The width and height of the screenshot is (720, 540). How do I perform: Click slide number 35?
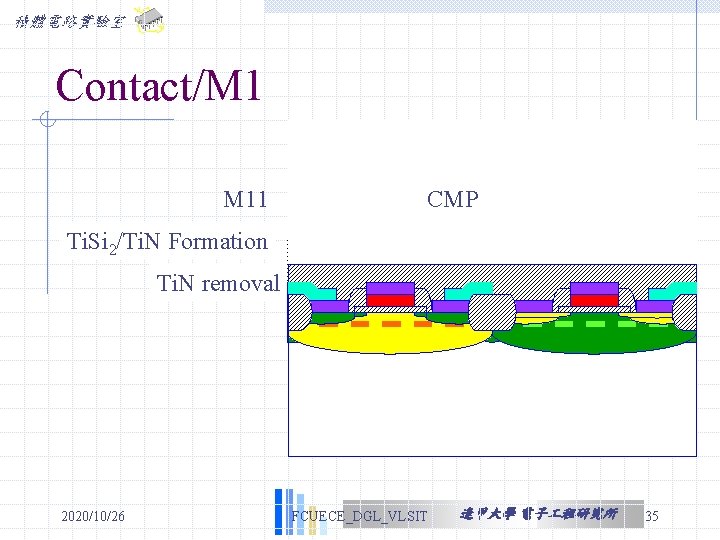pyautogui.click(x=652, y=516)
